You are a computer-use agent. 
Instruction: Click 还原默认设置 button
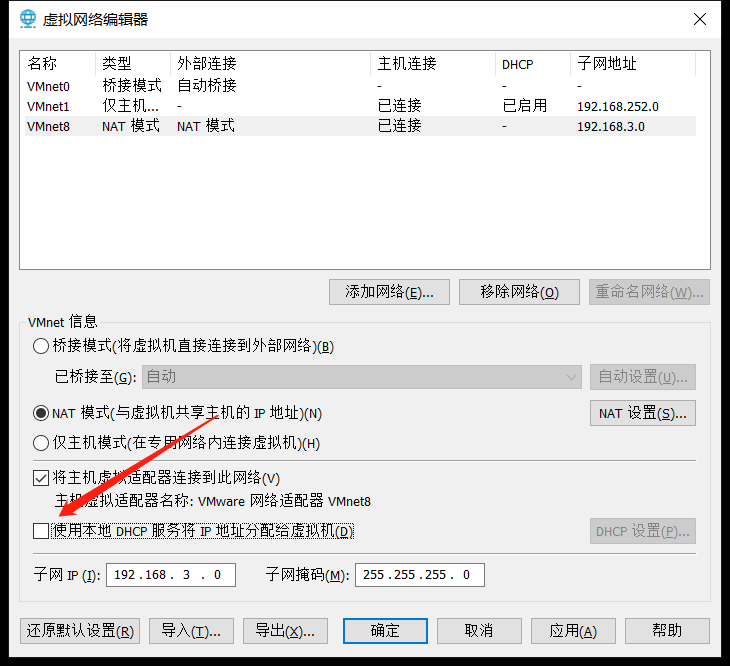point(79,631)
